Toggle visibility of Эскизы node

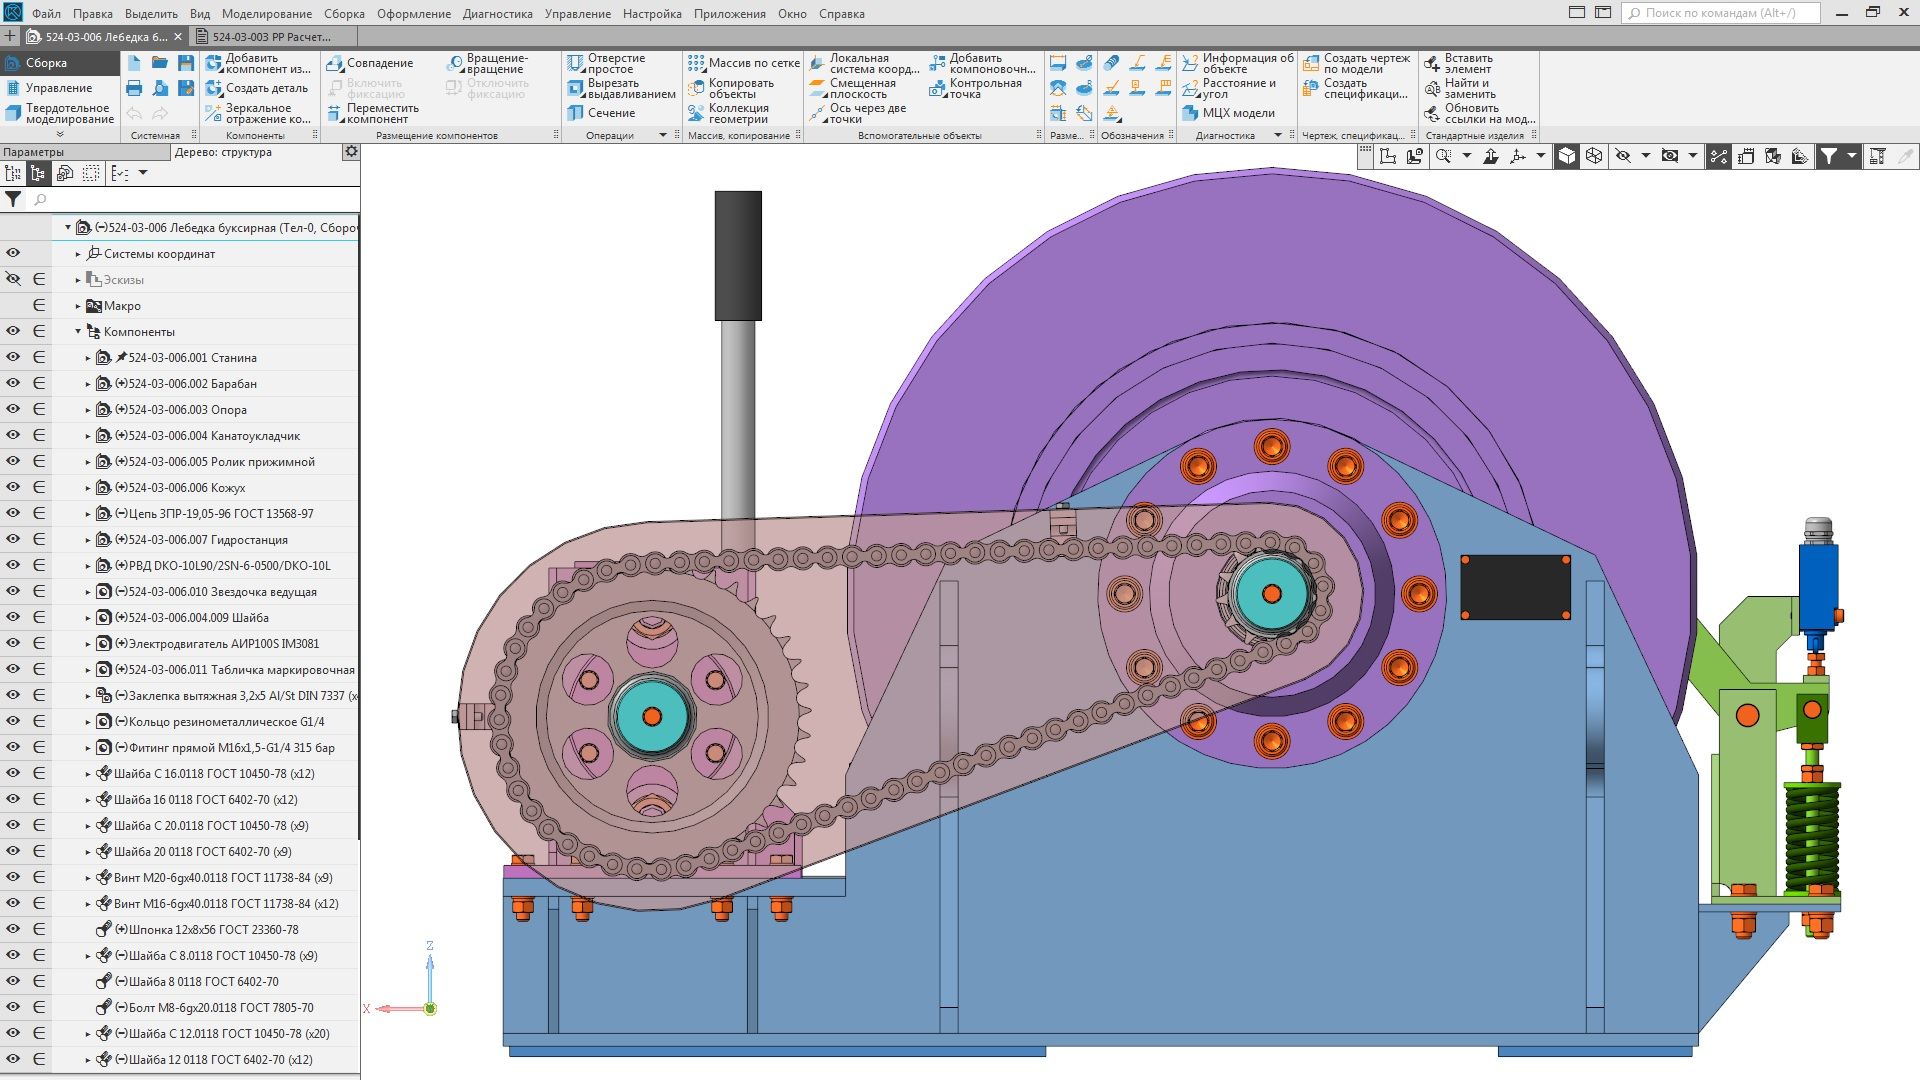click(13, 279)
